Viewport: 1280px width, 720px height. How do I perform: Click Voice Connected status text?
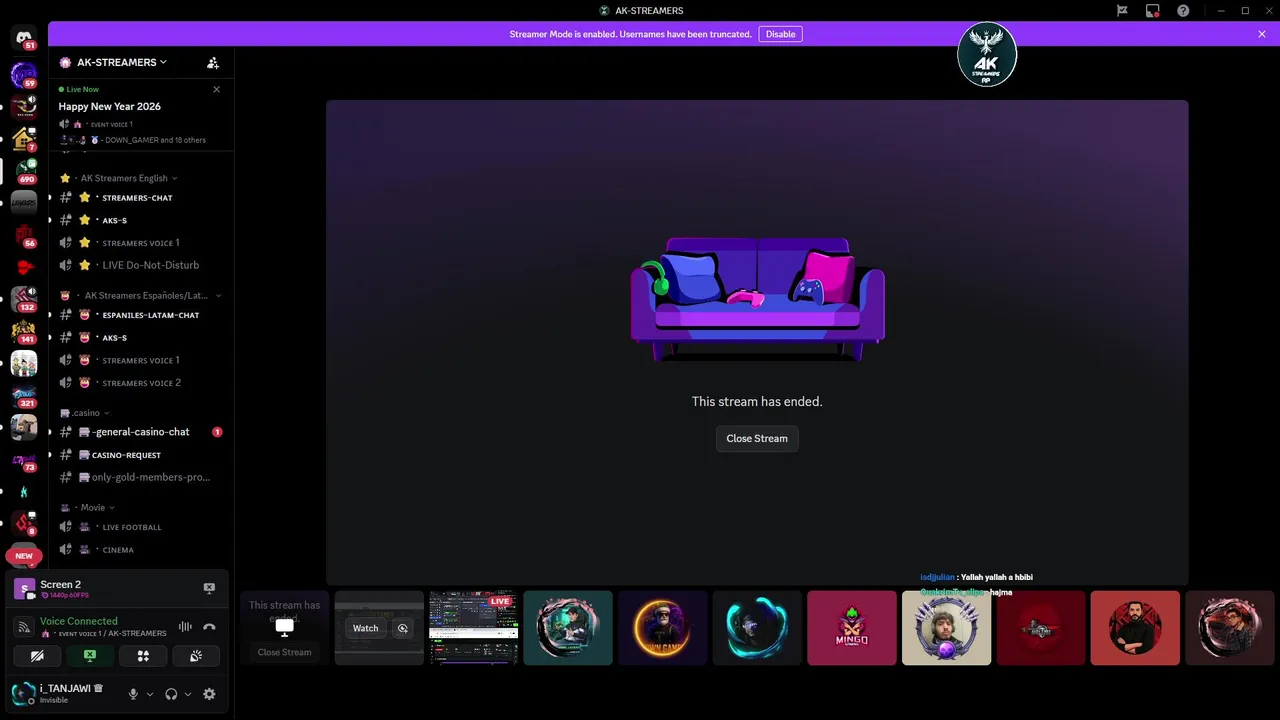click(x=78, y=621)
